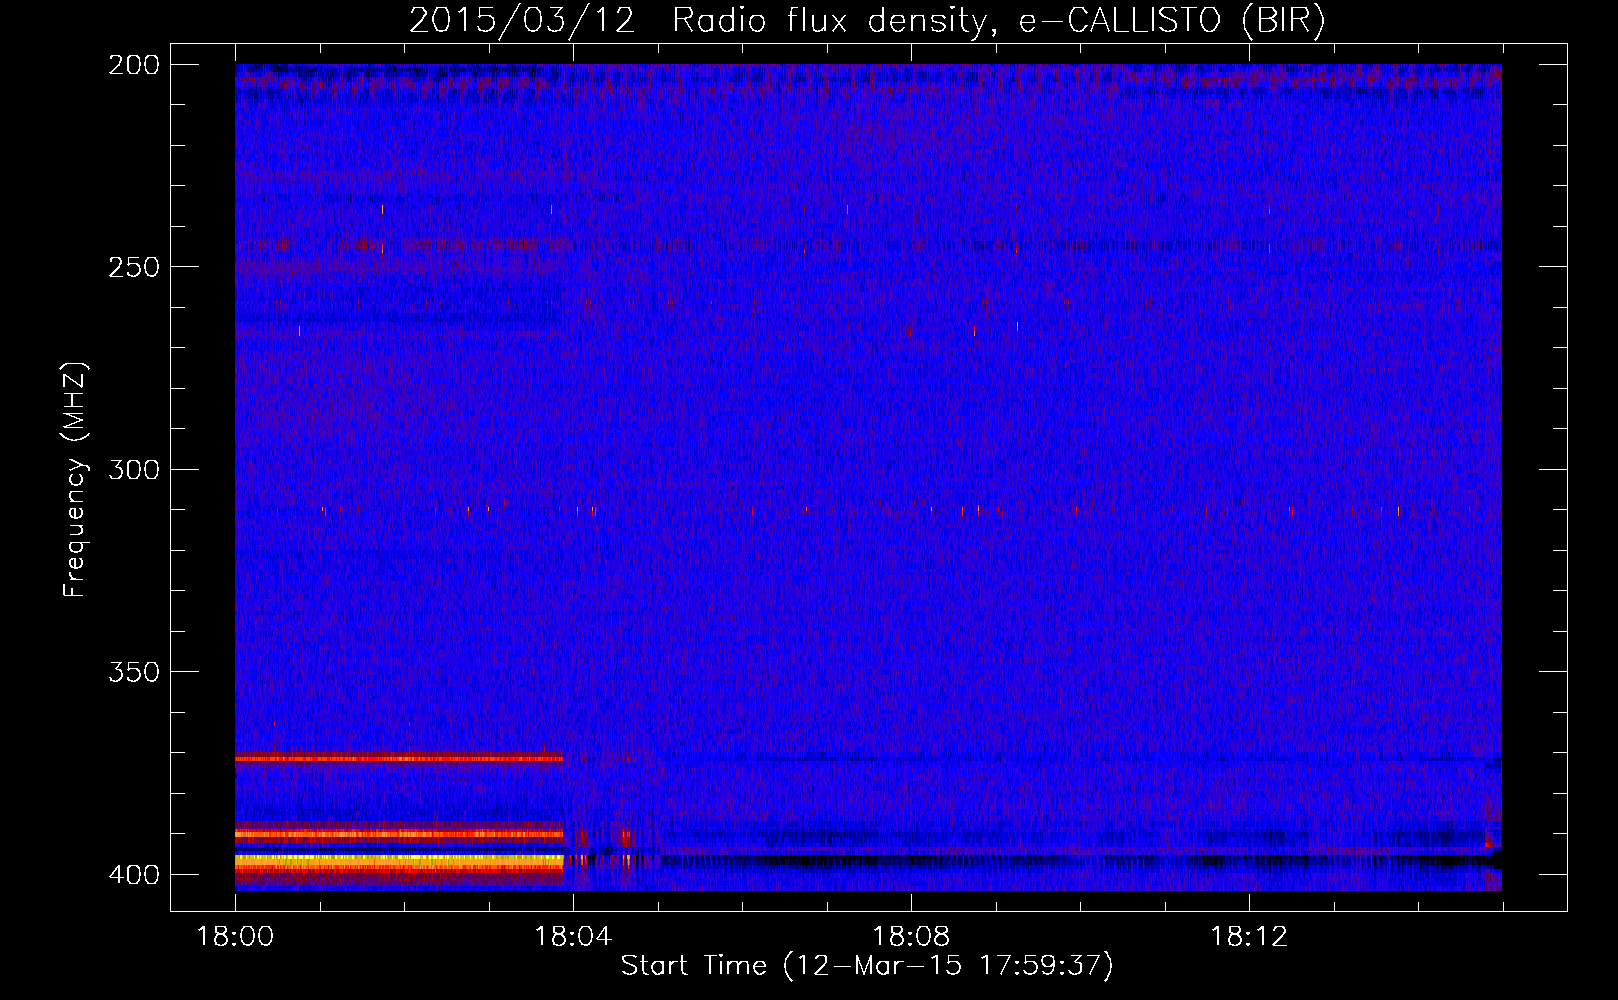This screenshot has height=1000, width=1618.
Task: Click the 'Start Time (12-Mar-15 17:59:37)' label
Action: [x=867, y=966]
